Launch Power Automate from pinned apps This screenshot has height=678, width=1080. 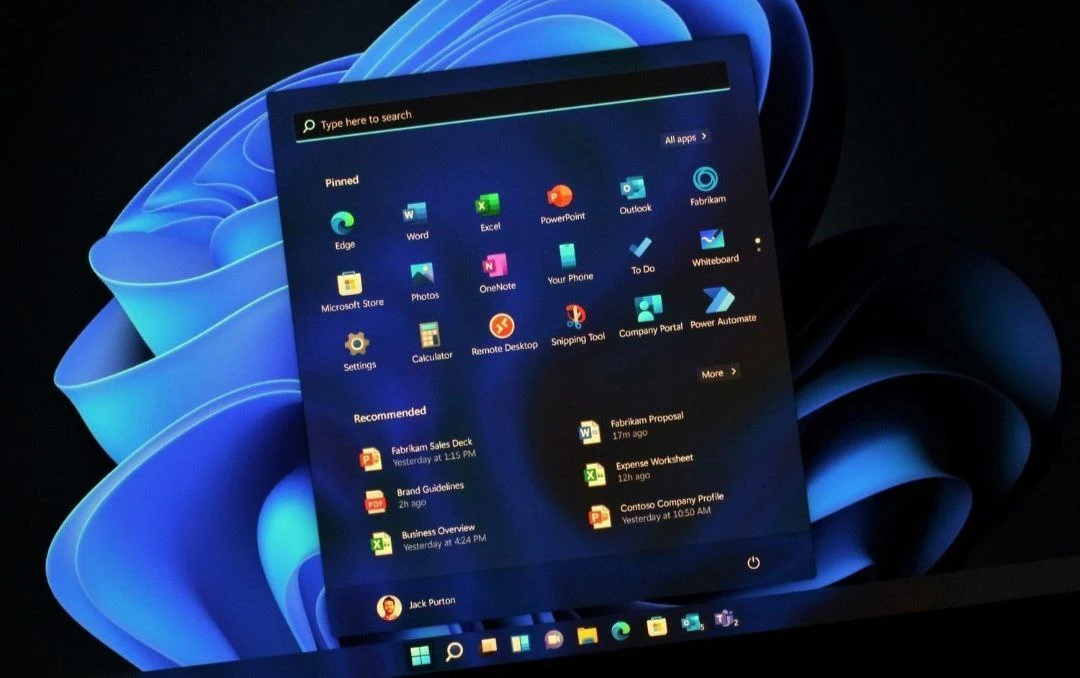pyautogui.click(x=721, y=307)
